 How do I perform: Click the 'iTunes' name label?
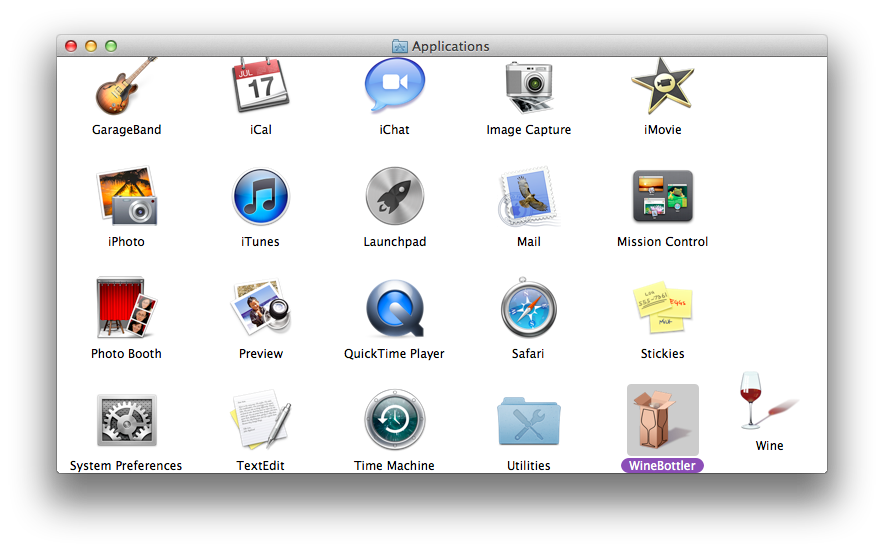point(260,241)
